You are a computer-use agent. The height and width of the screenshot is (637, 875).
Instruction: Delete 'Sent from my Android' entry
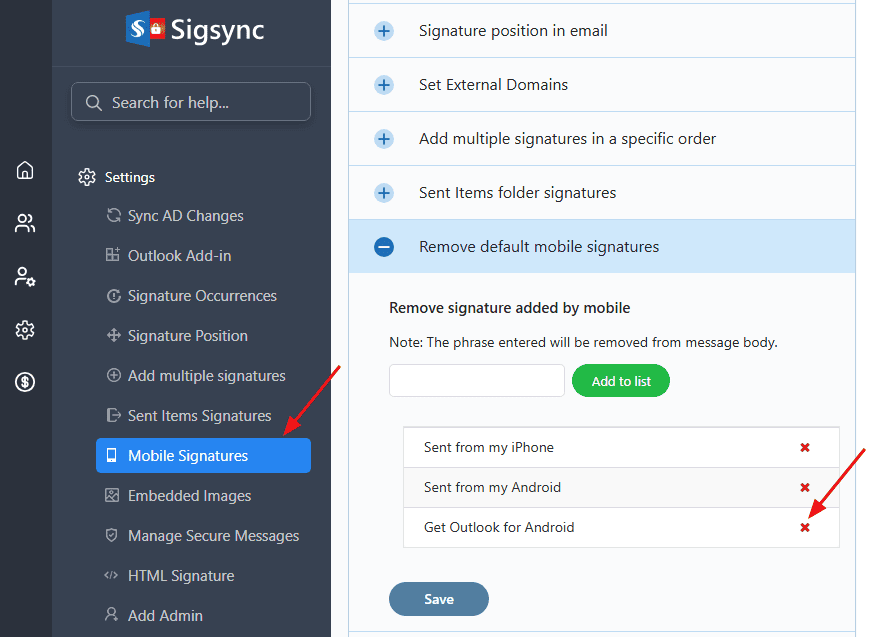(805, 487)
